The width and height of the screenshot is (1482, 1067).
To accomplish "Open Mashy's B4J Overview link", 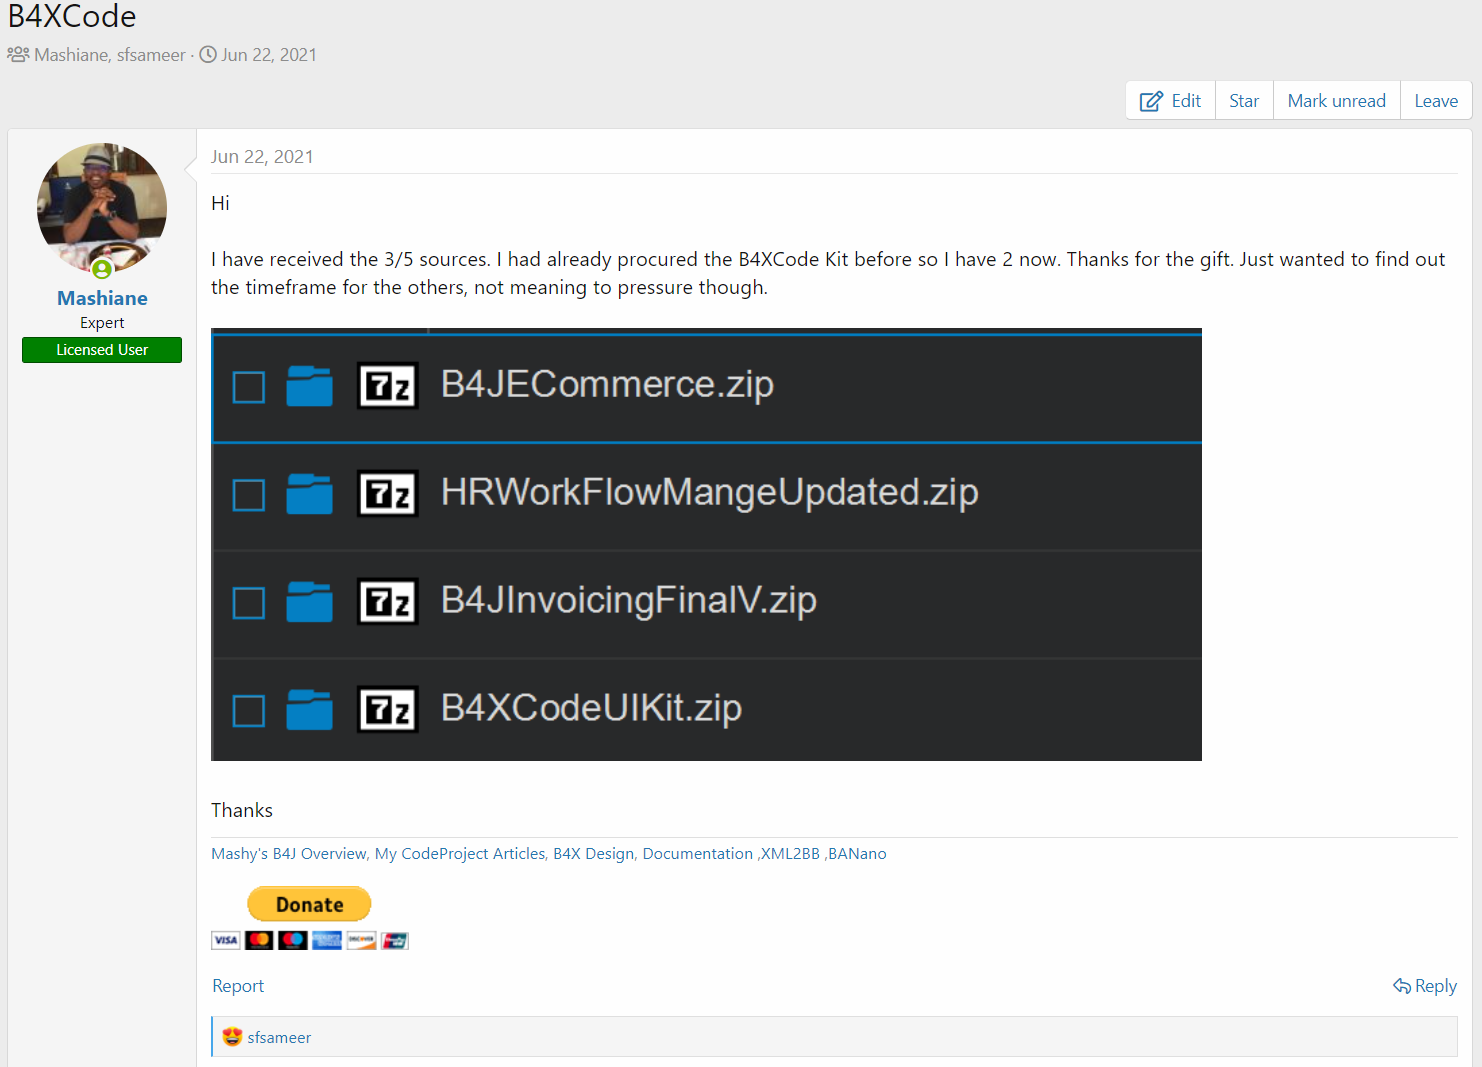I will 289,854.
